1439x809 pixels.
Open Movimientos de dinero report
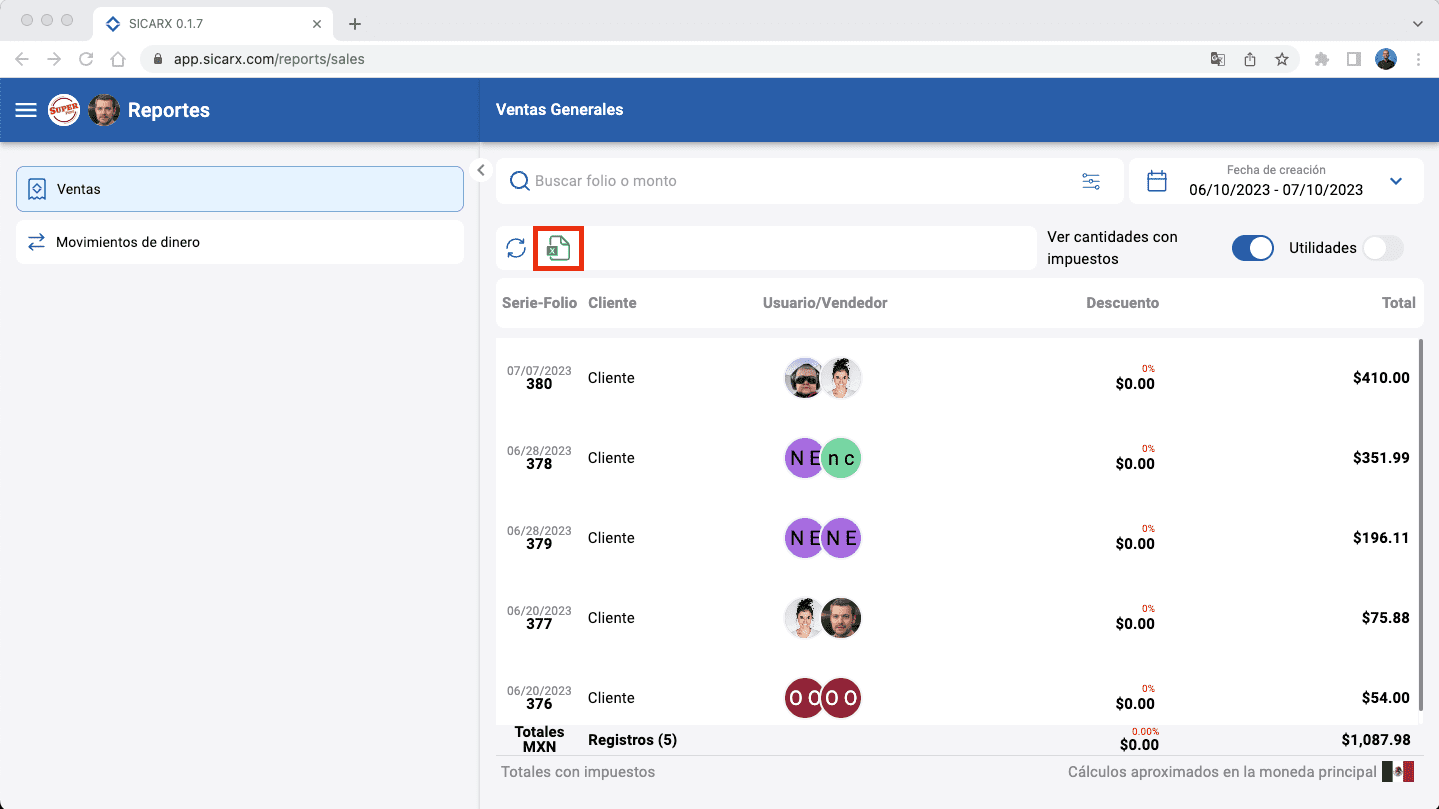[x=240, y=242]
